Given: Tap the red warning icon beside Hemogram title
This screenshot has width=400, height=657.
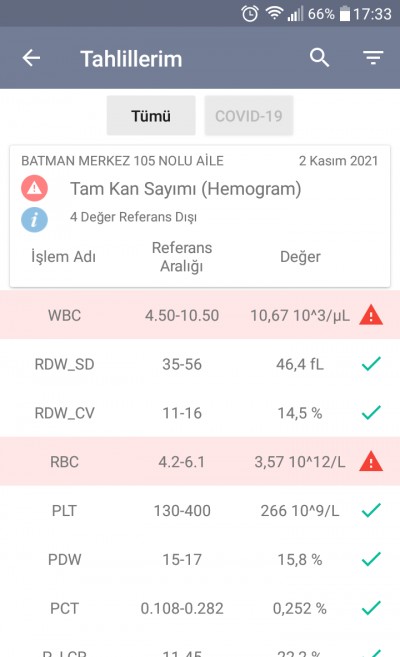Looking at the screenshot, I should (x=34, y=188).
